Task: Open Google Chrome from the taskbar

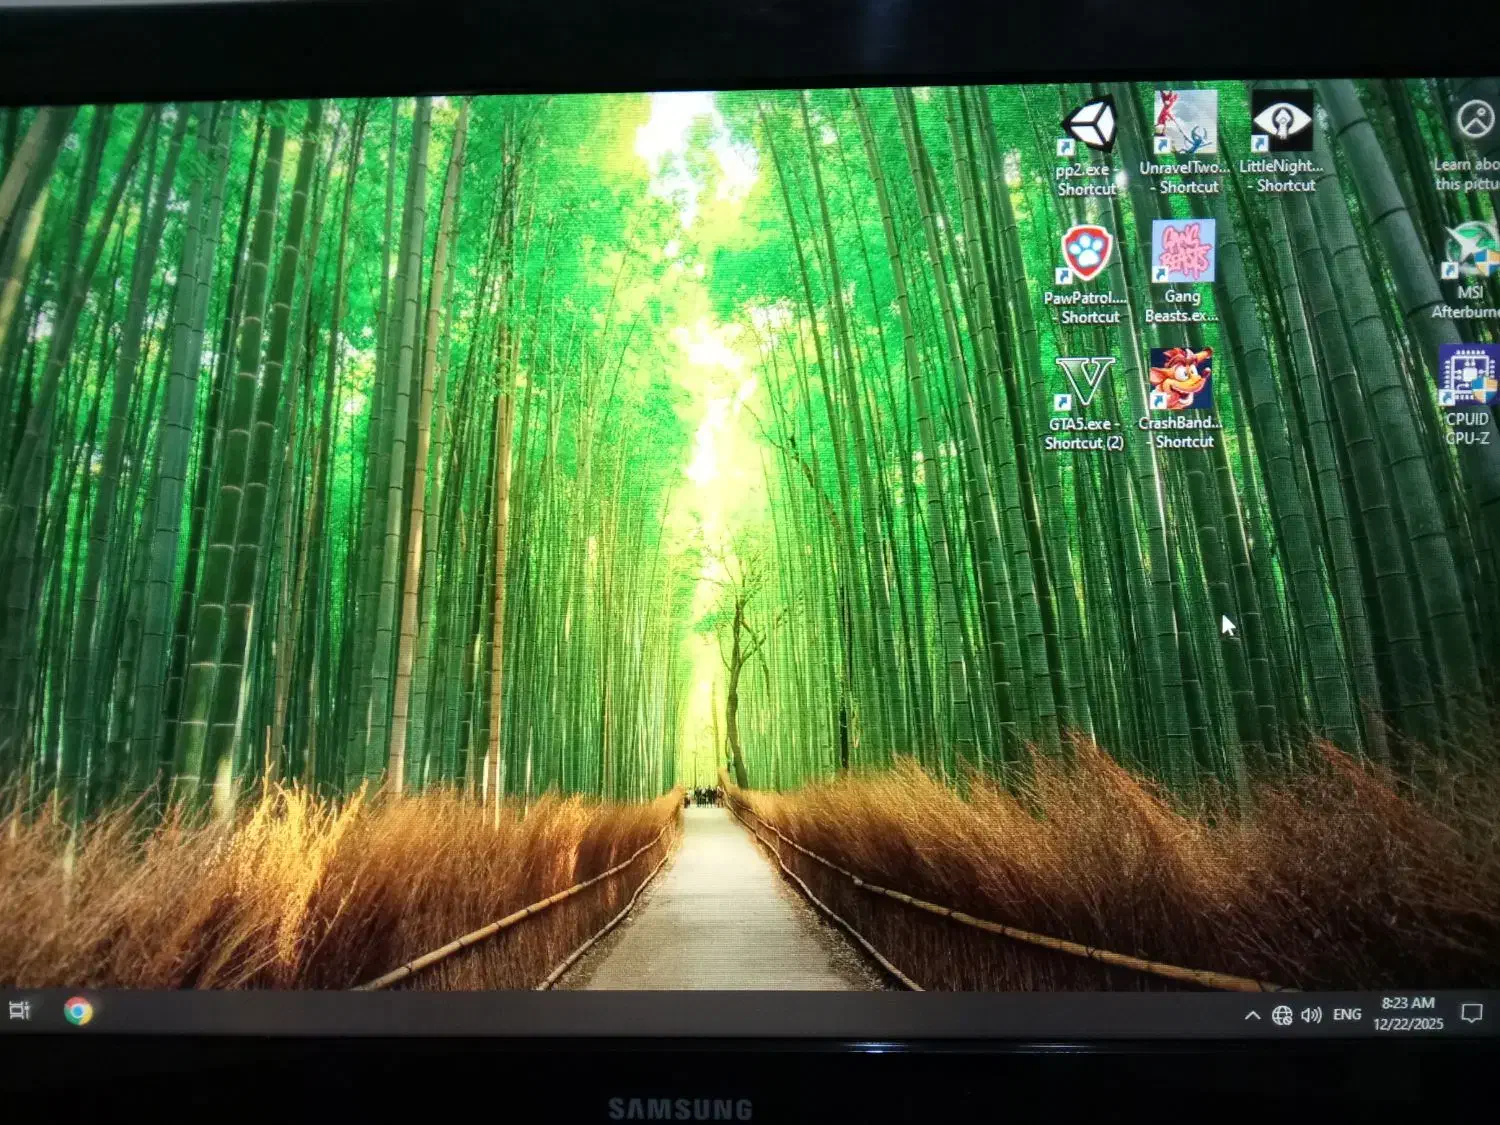Action: 78,1011
